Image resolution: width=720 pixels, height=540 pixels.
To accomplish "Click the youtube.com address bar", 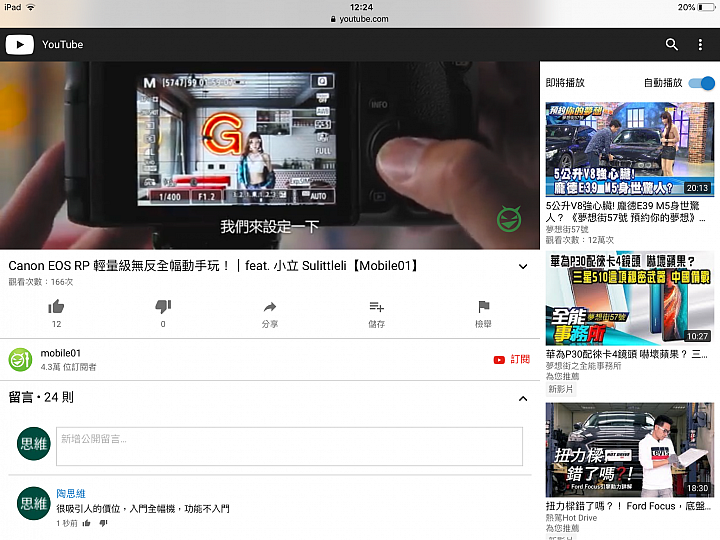I will [x=360, y=19].
